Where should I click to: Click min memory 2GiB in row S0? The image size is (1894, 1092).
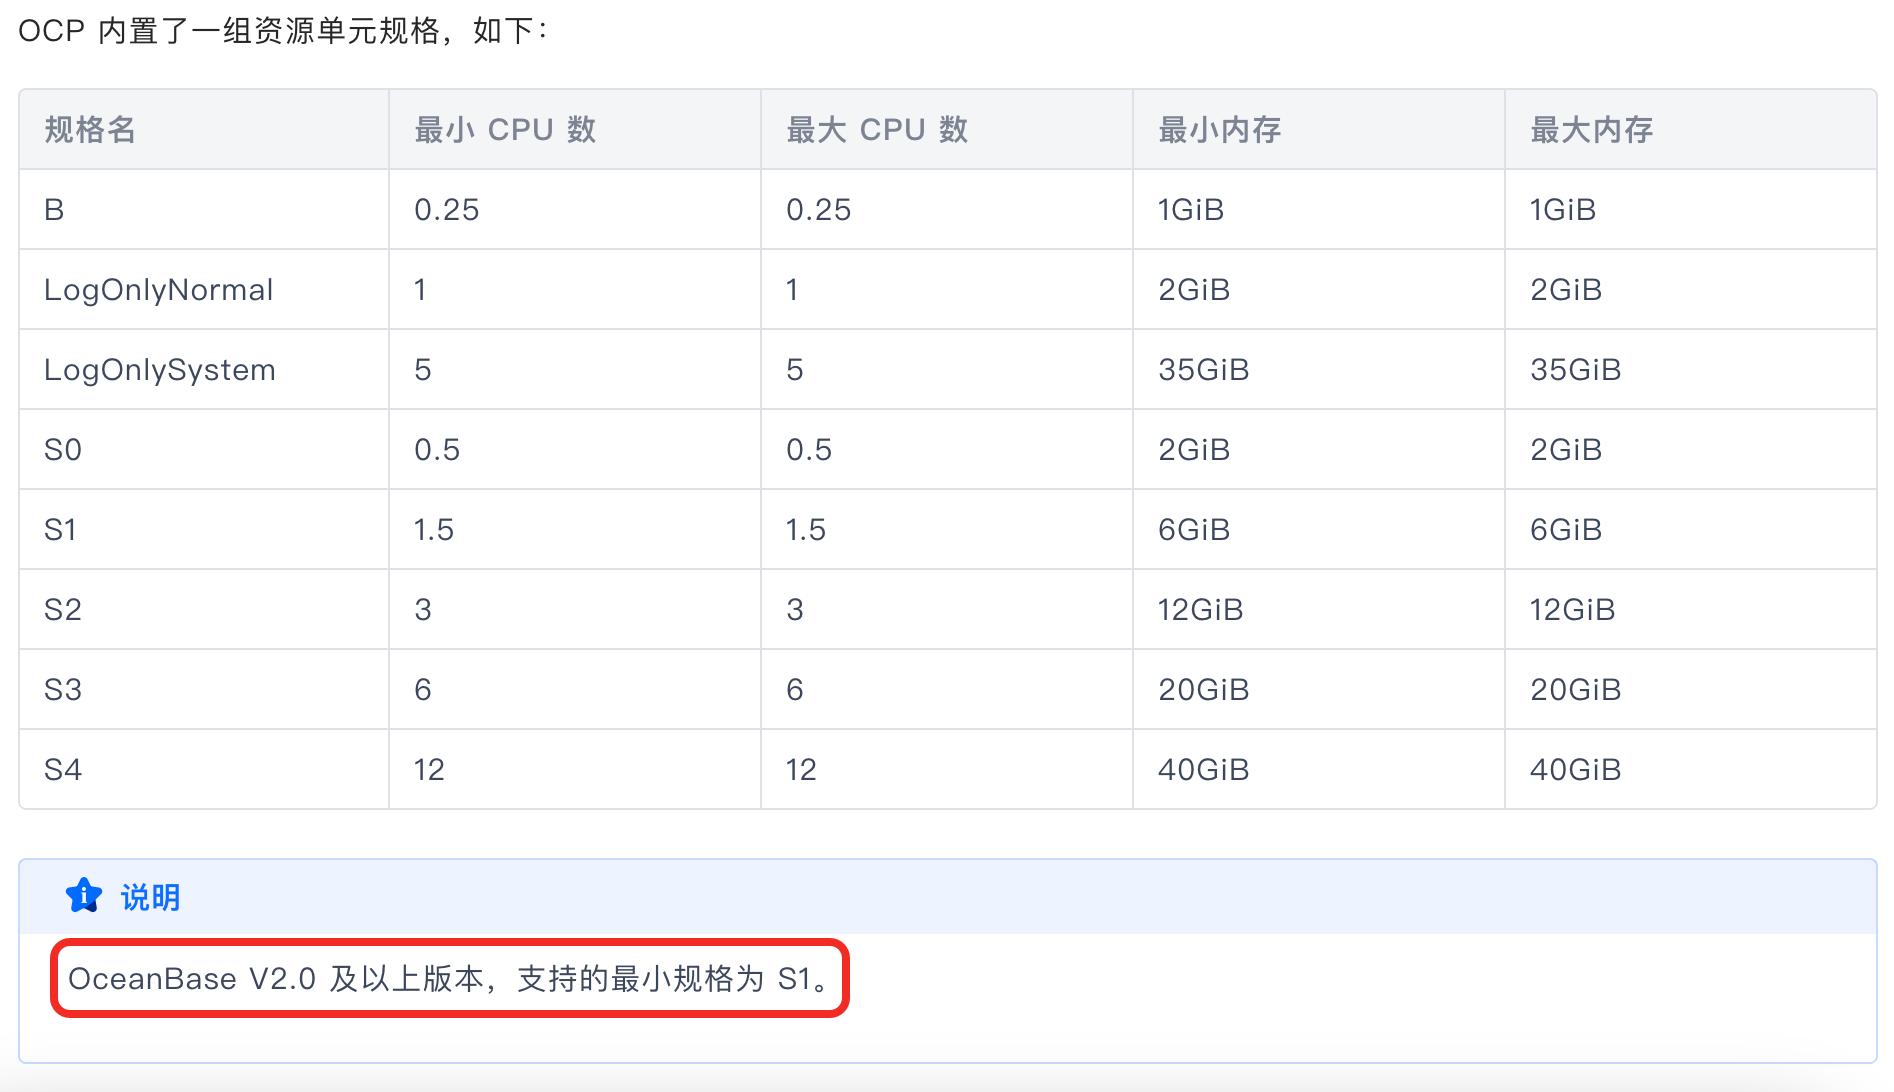pos(1194,450)
